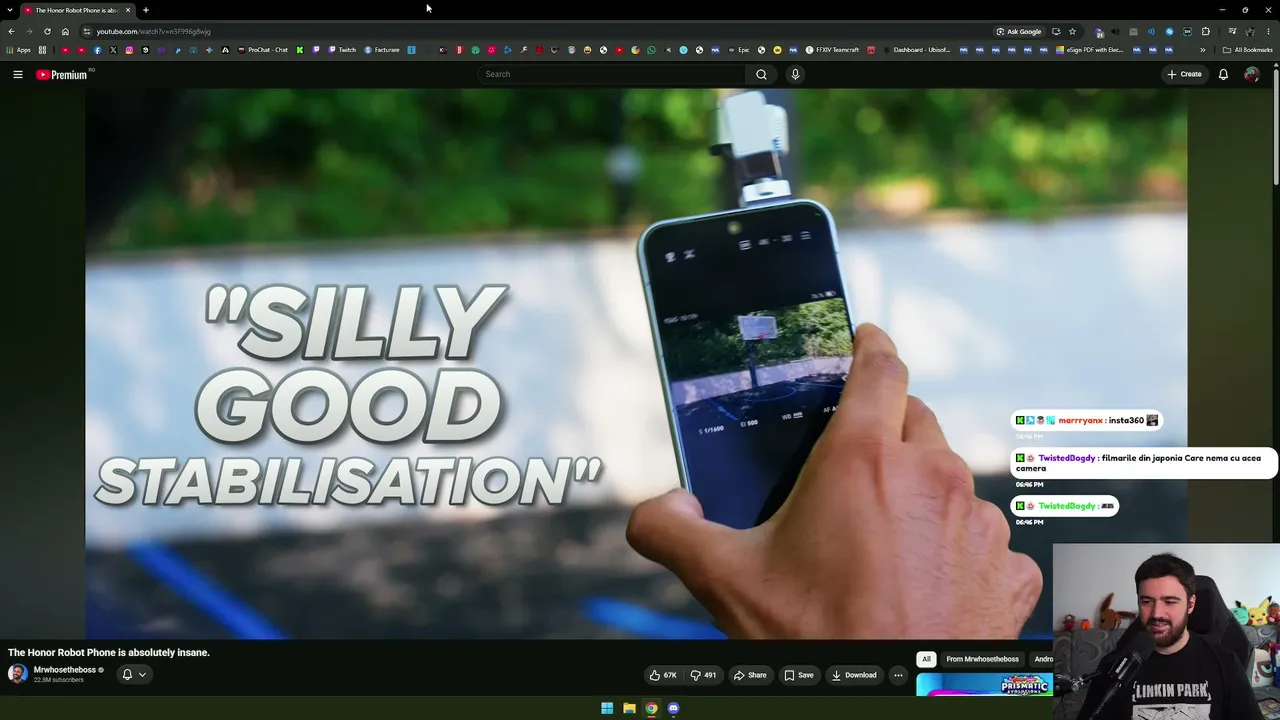
Task: Open the Twitch bookmark
Action: [342, 50]
